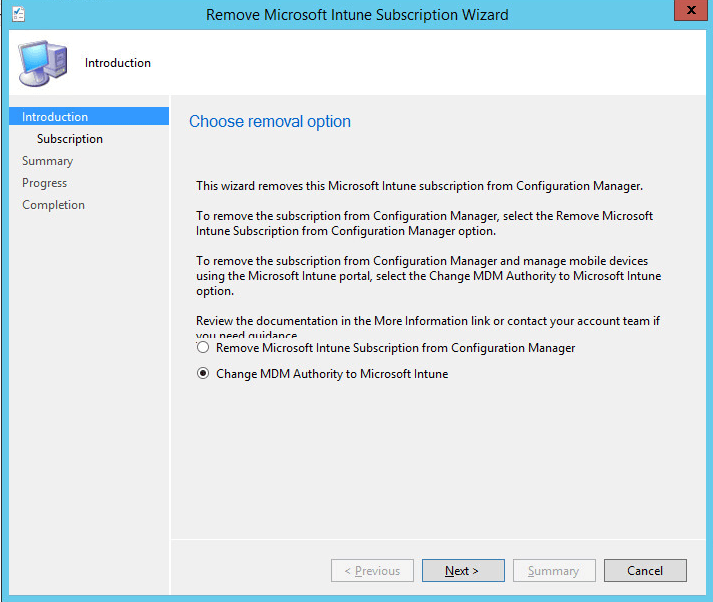This screenshot has width=713, height=602.
Task: Click the computer icon beside Introduction header
Action: pos(43,63)
